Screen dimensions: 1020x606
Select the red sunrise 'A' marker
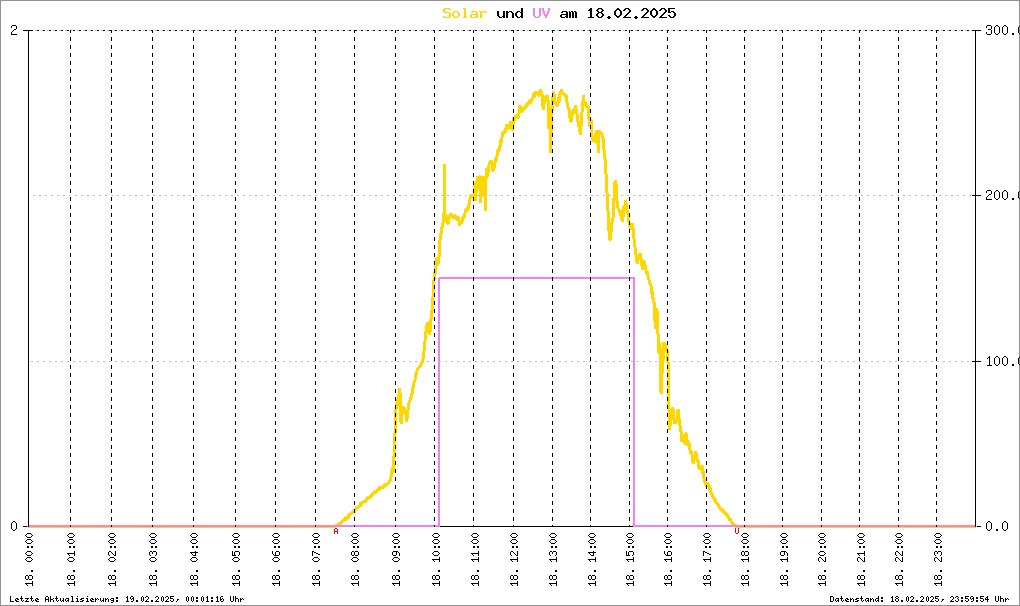(336, 531)
